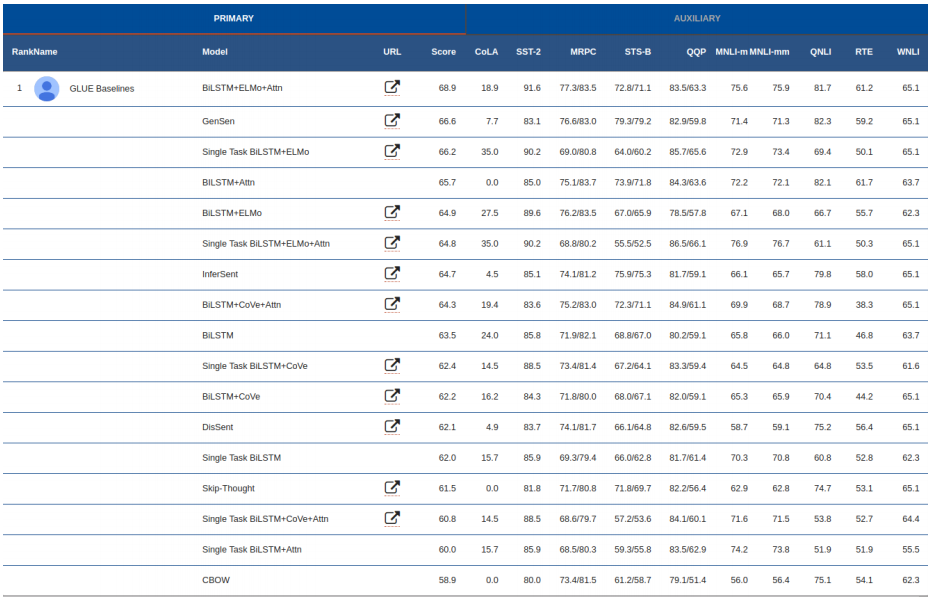Screen dimensions: 932x604
Task: Click the MRPC column header
Action: coord(583,52)
